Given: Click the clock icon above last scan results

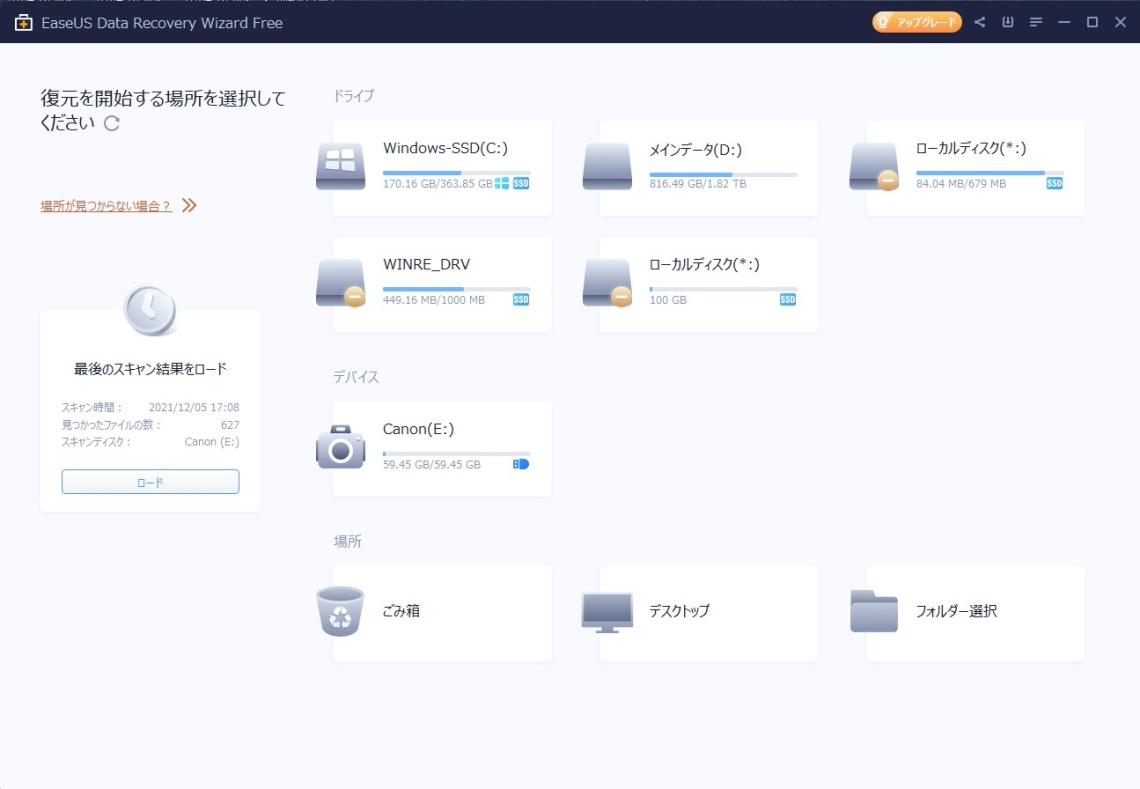Looking at the screenshot, I should point(150,311).
